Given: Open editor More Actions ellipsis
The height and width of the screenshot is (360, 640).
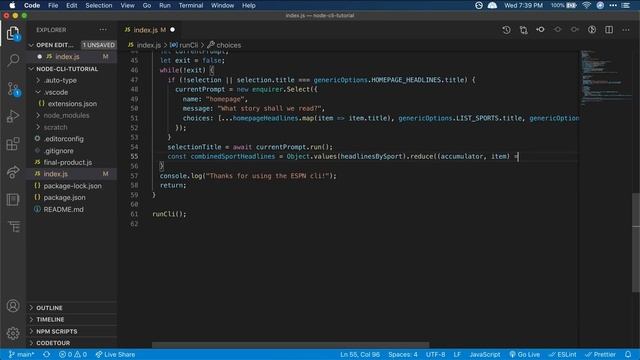Looking at the screenshot, I should (x=626, y=30).
